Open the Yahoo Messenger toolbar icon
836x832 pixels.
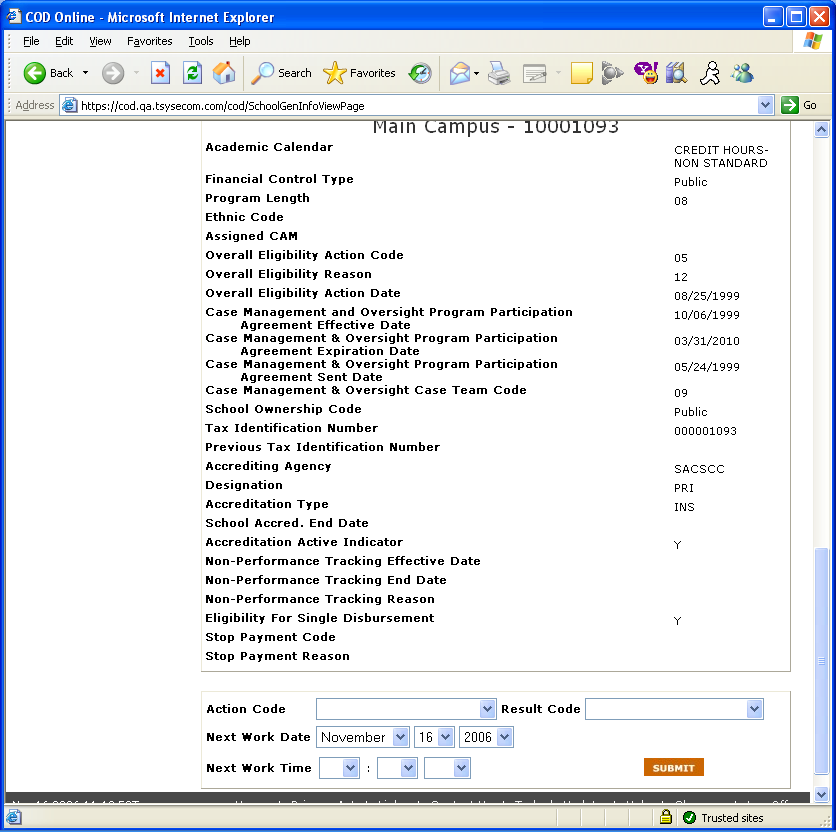coord(646,73)
